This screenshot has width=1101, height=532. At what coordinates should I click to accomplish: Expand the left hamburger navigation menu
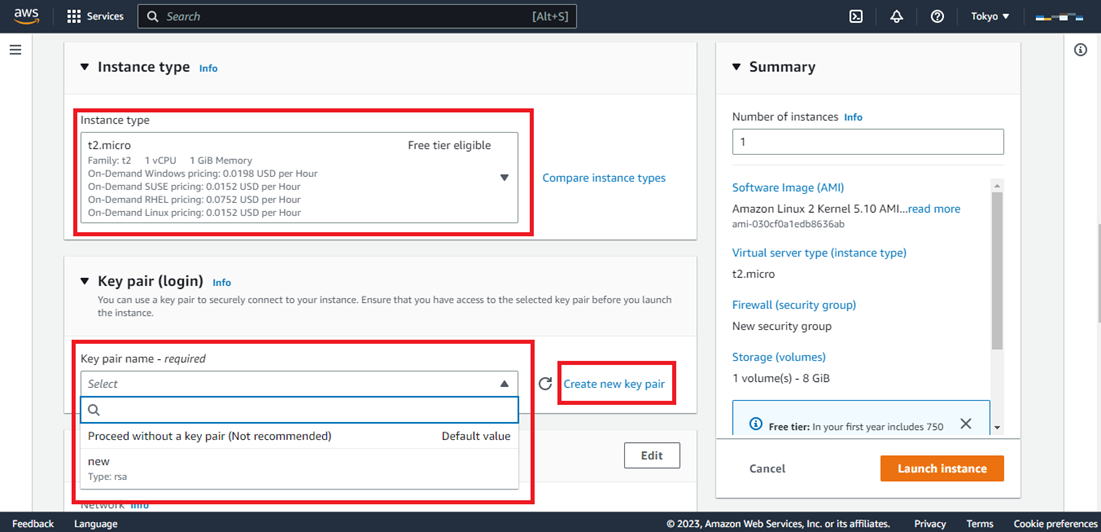click(15, 50)
